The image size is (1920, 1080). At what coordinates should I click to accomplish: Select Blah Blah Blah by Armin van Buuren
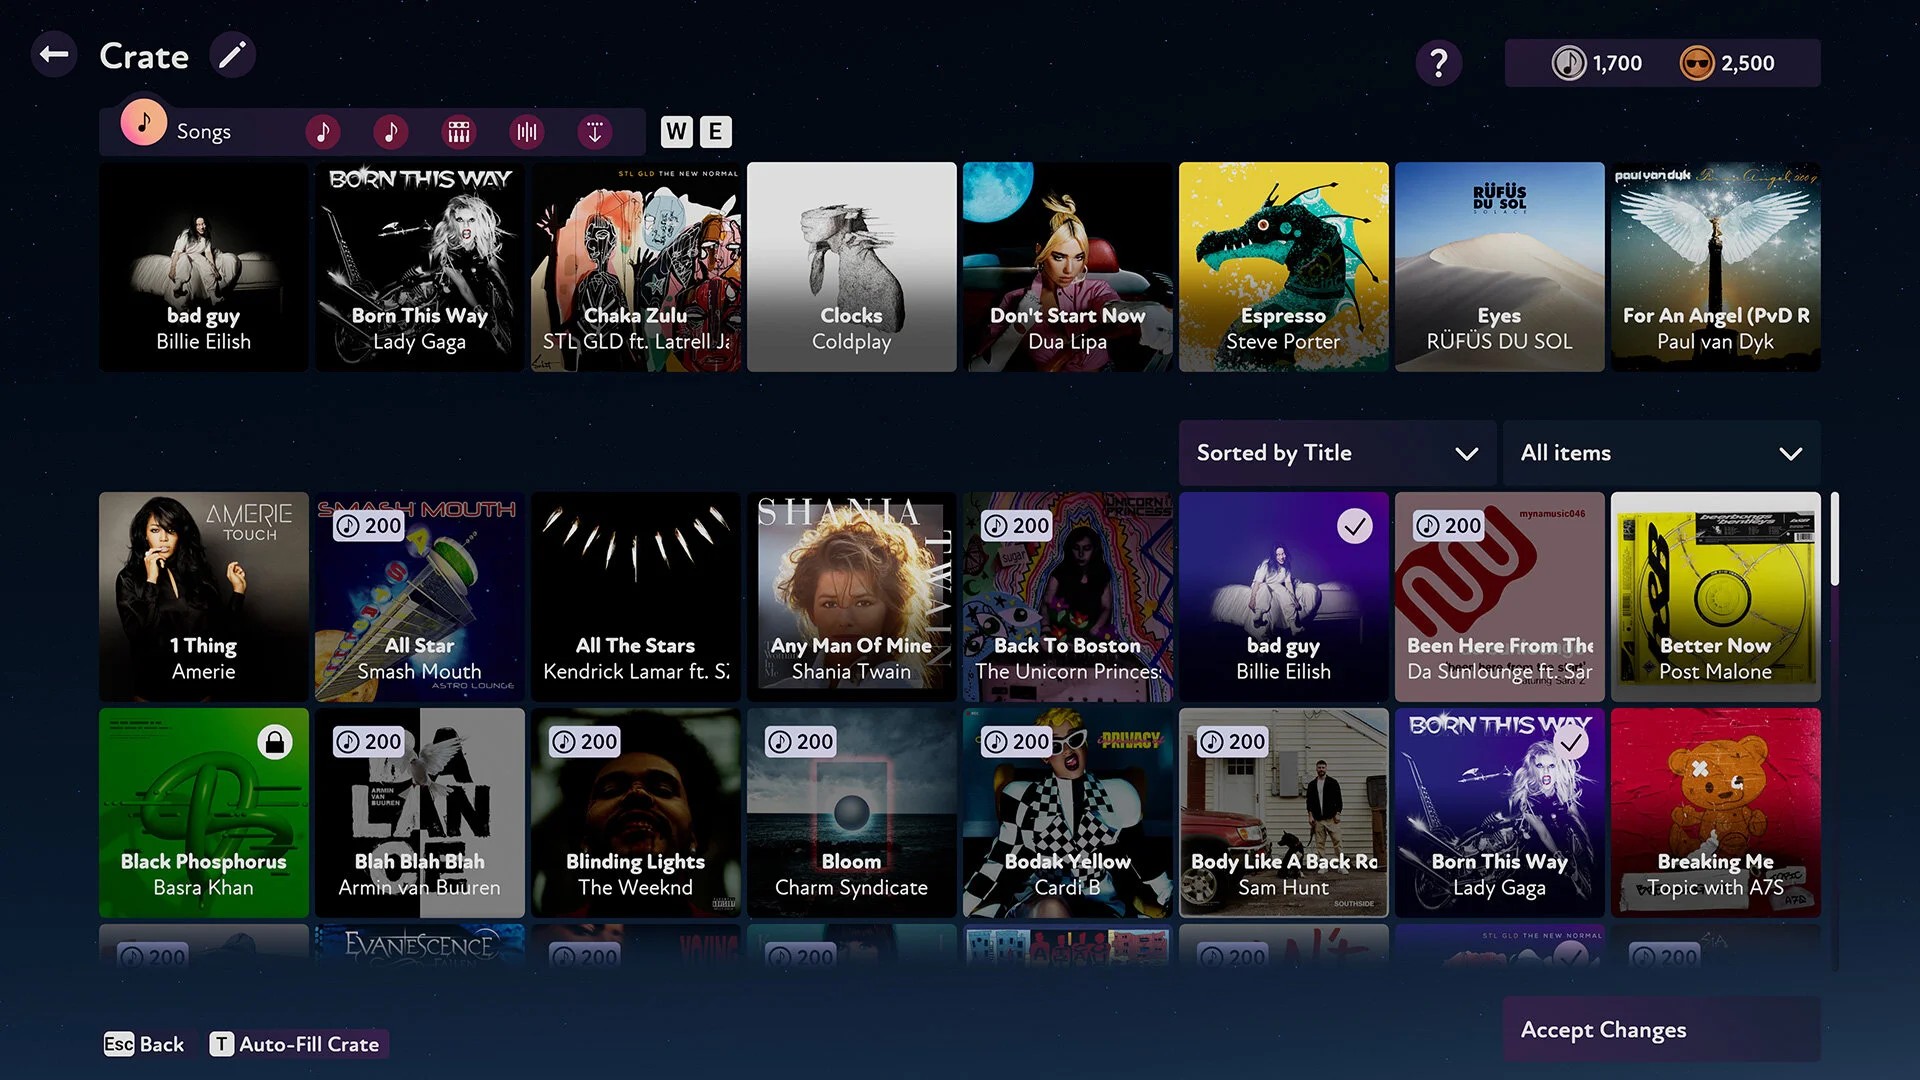tap(419, 813)
